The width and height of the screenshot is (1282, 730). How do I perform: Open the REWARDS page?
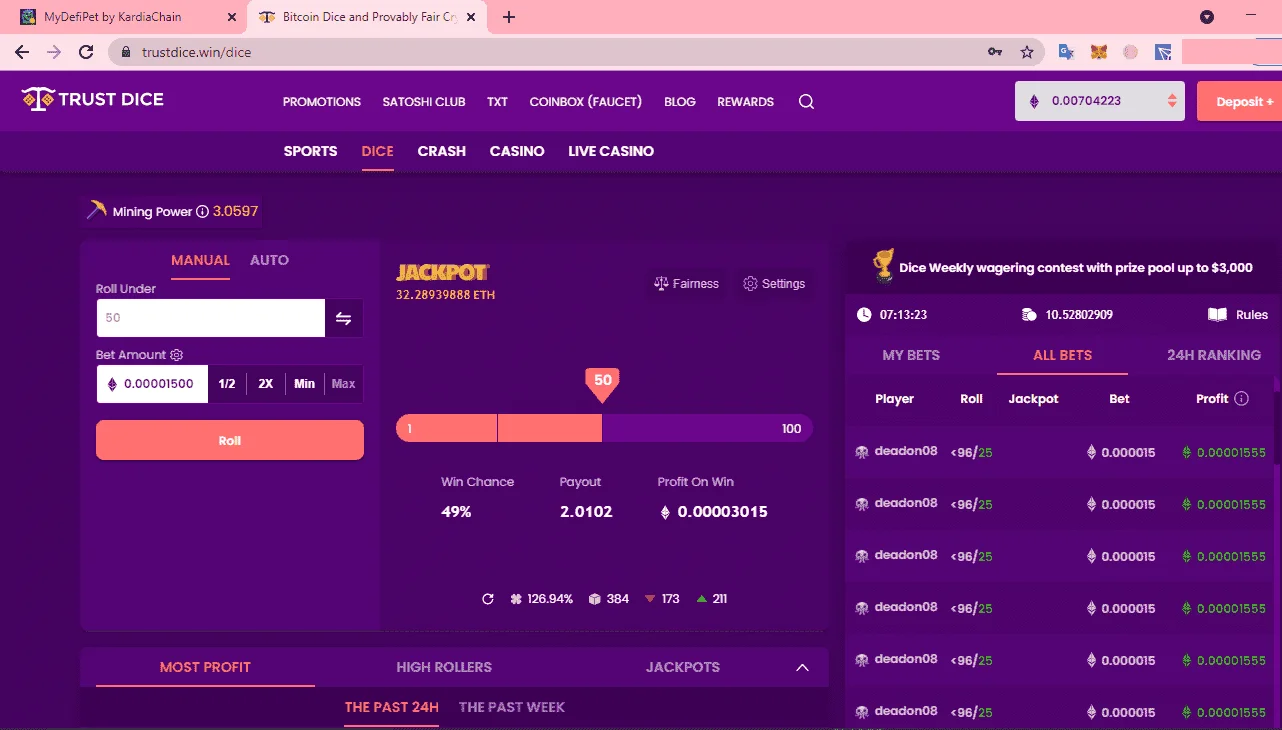coord(746,102)
